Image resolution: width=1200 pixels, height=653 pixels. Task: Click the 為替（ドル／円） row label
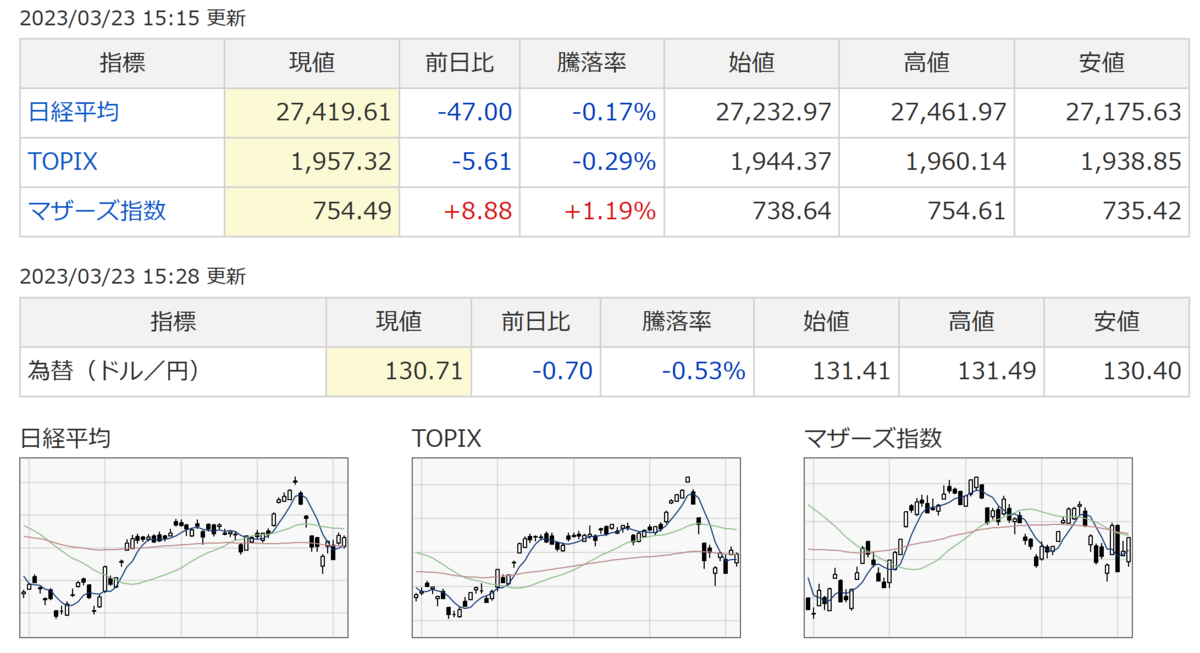[x=113, y=371]
